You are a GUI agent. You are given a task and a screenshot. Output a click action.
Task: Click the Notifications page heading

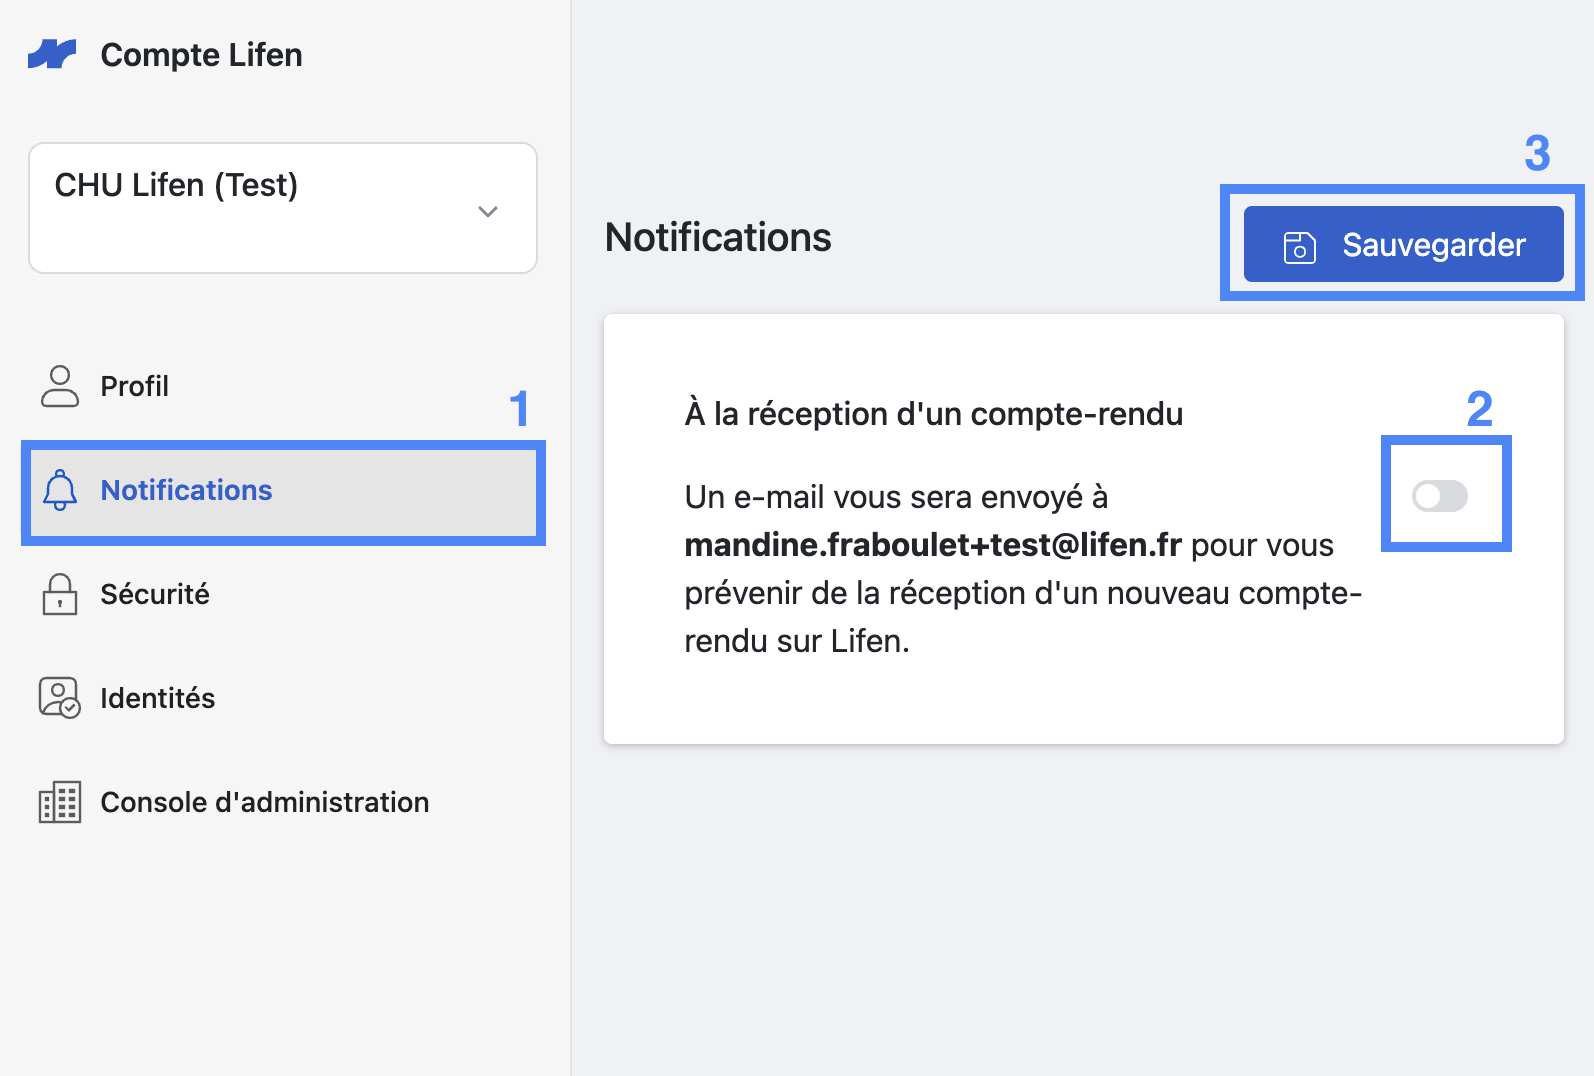point(718,238)
